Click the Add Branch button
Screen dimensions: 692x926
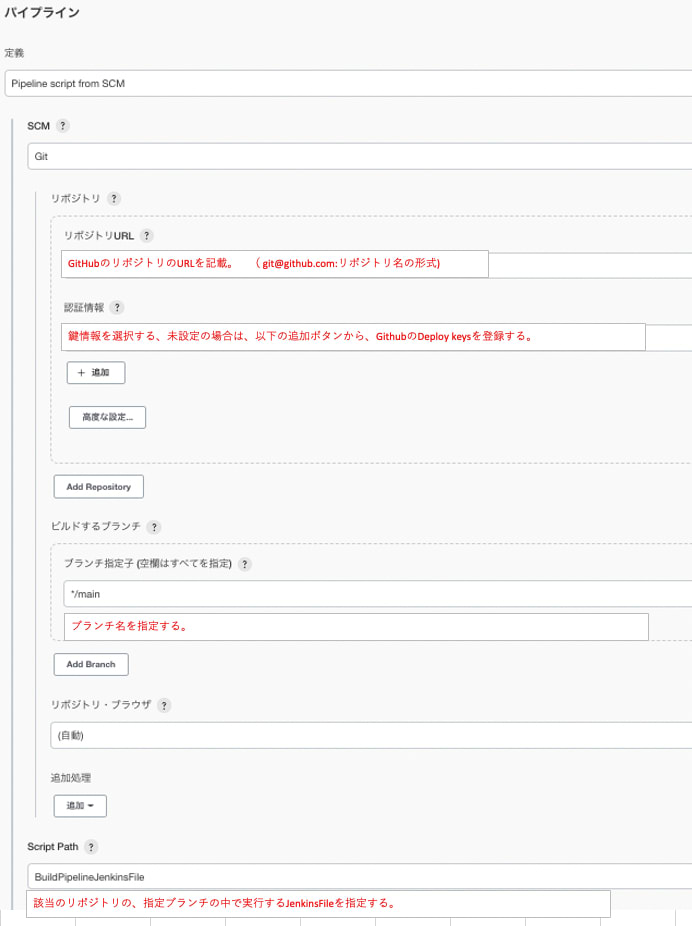(x=91, y=664)
